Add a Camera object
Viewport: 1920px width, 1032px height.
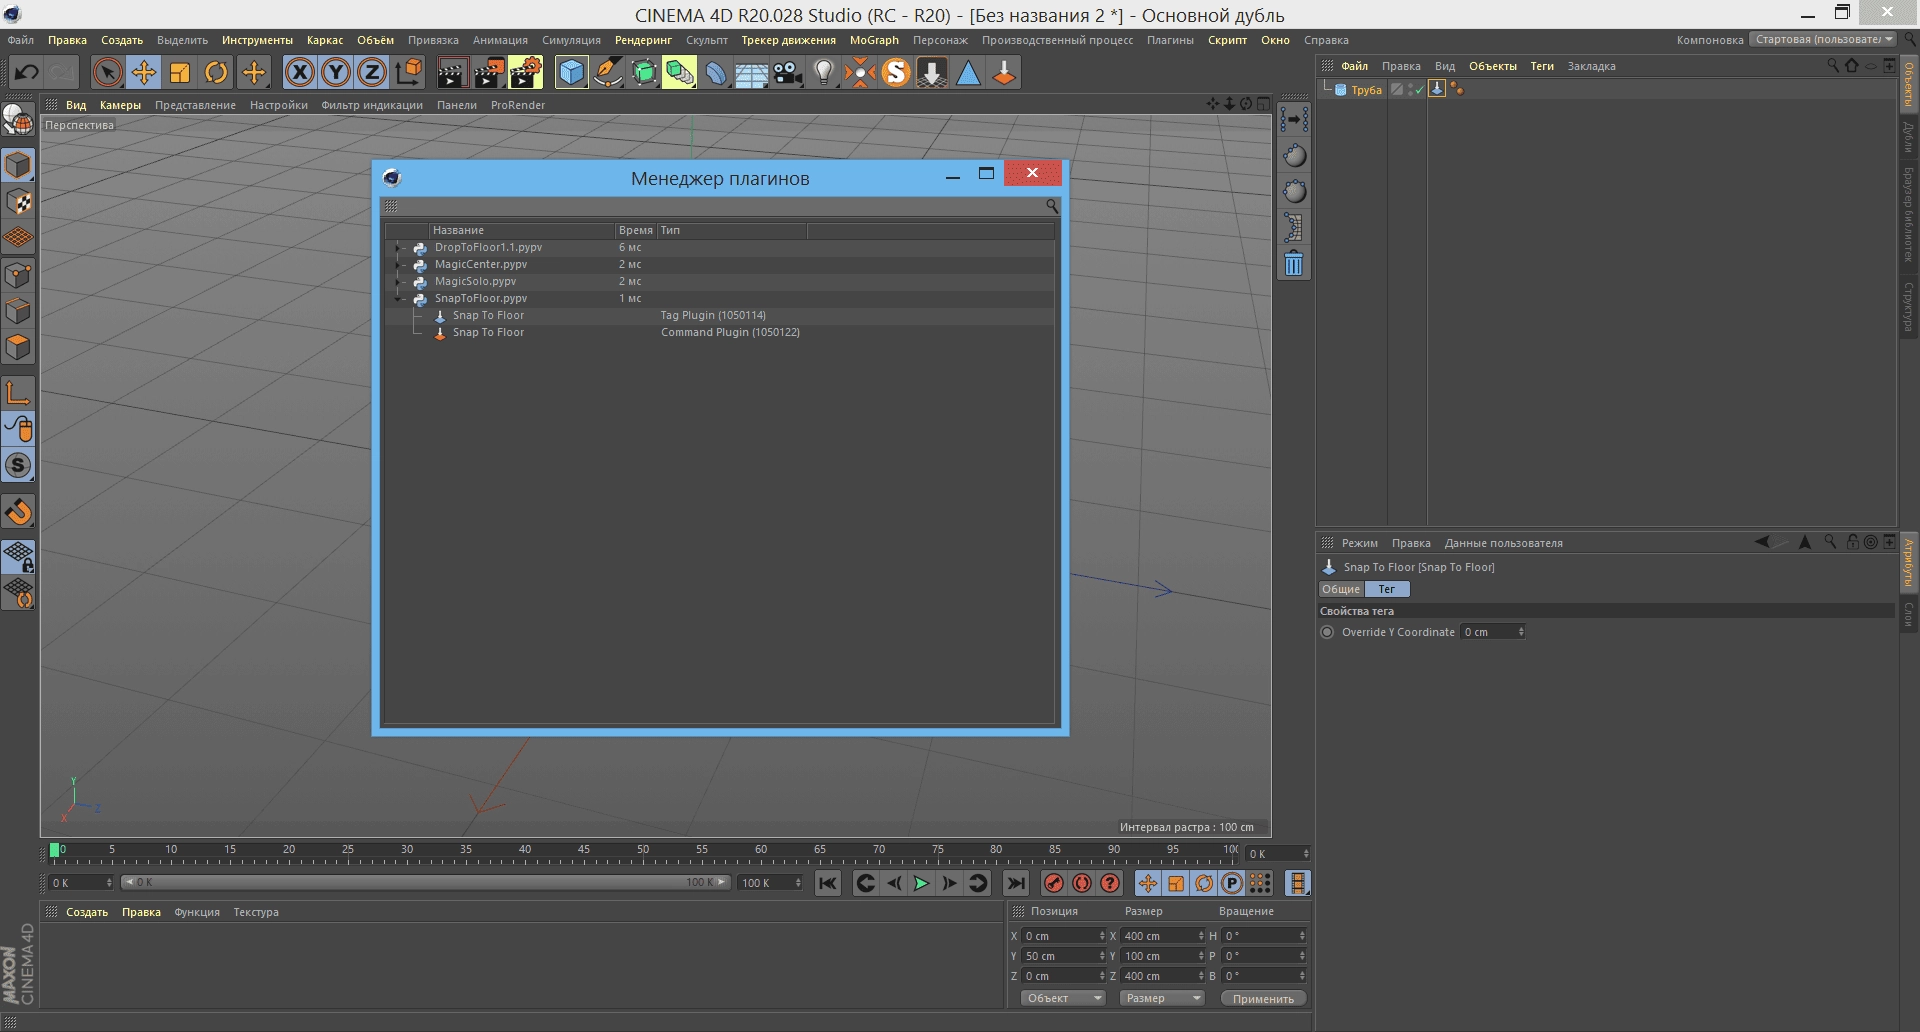click(788, 72)
